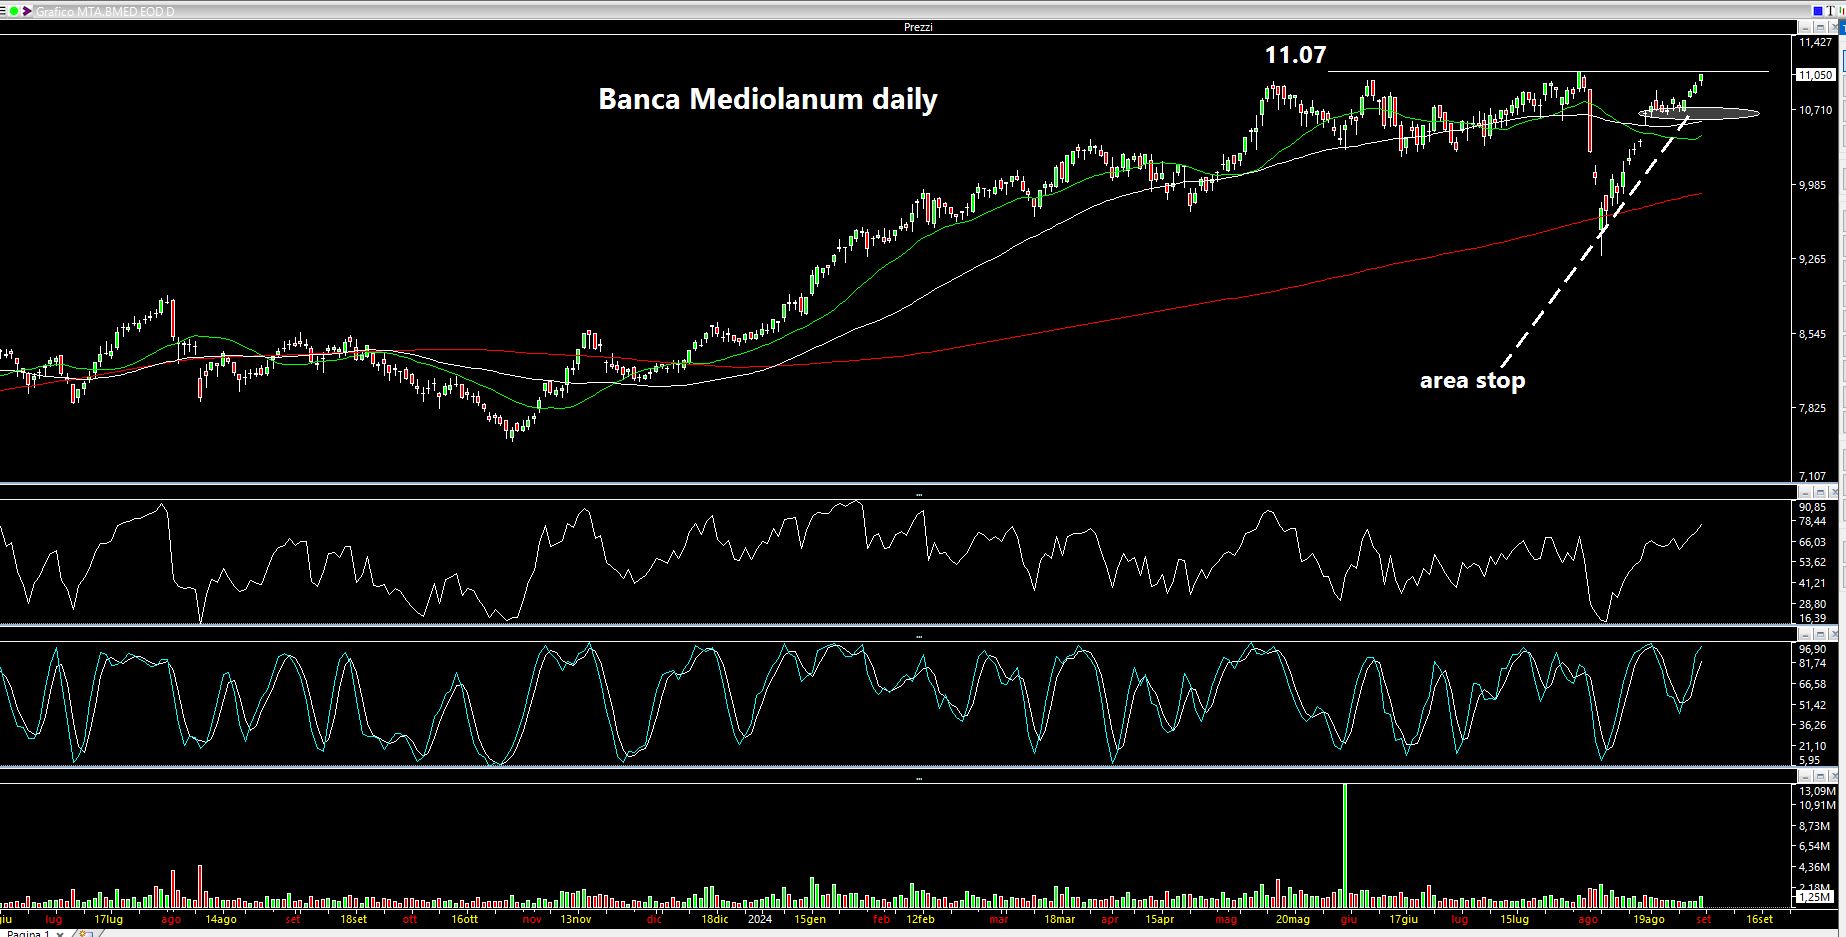
Task: Click the 2024 year label on time axis
Action: 760,919
